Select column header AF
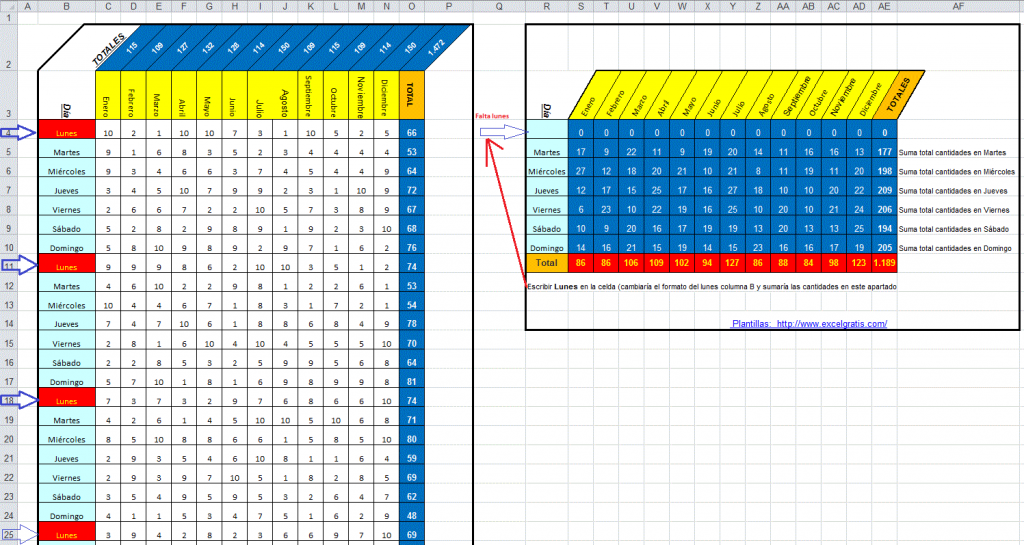 point(959,7)
